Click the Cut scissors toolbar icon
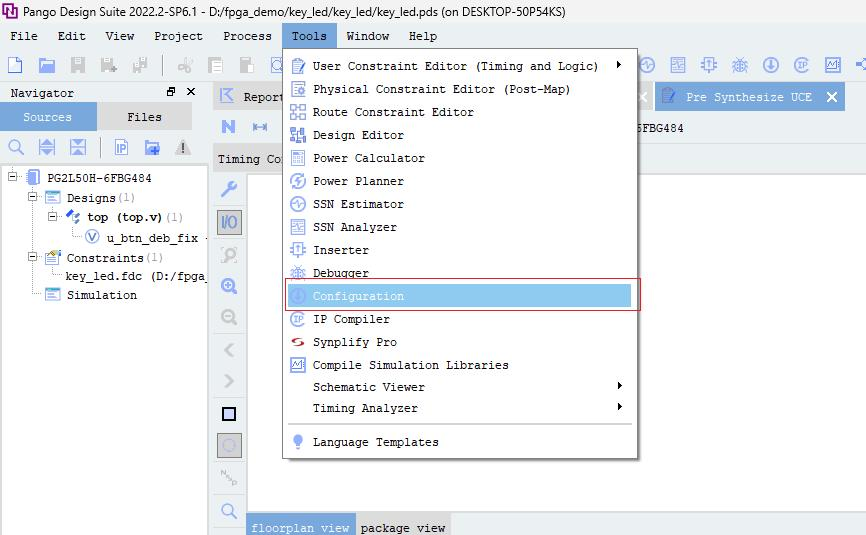This screenshot has height=535, width=866. point(184,65)
